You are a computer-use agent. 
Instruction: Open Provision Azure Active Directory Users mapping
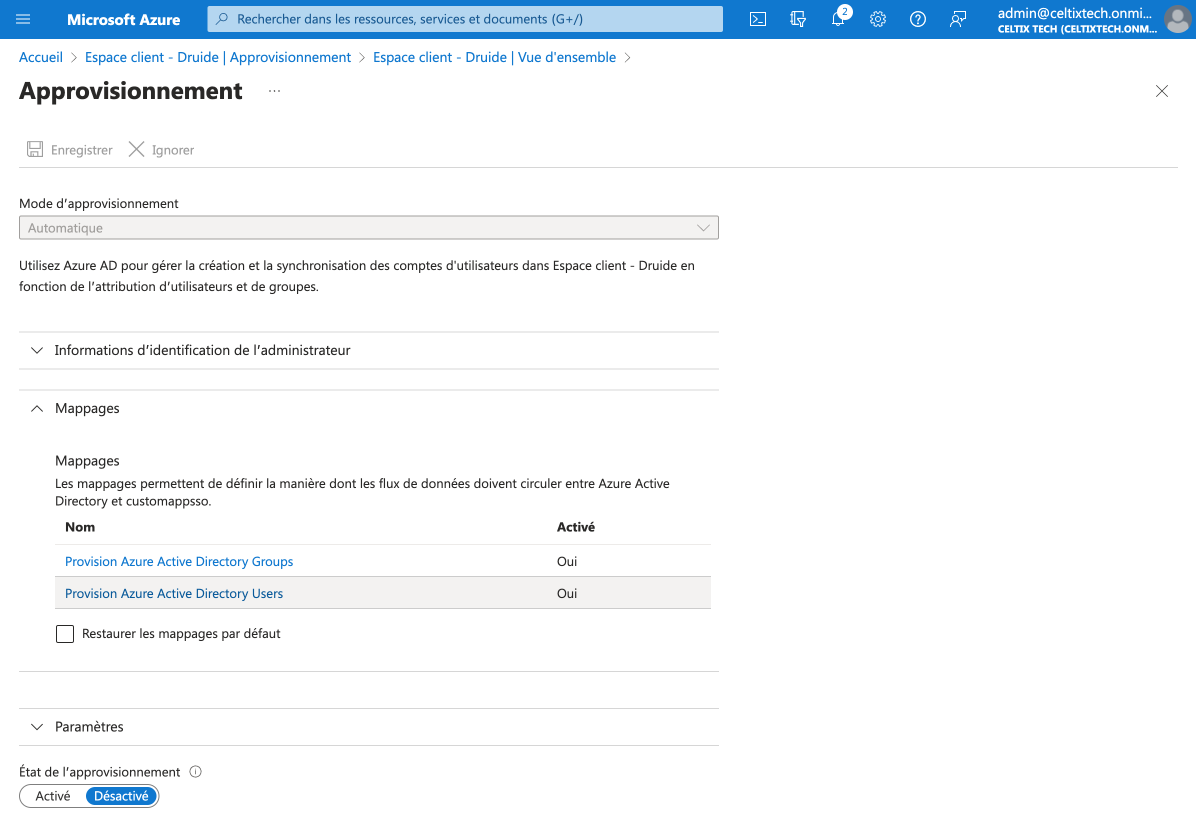[x=174, y=593]
